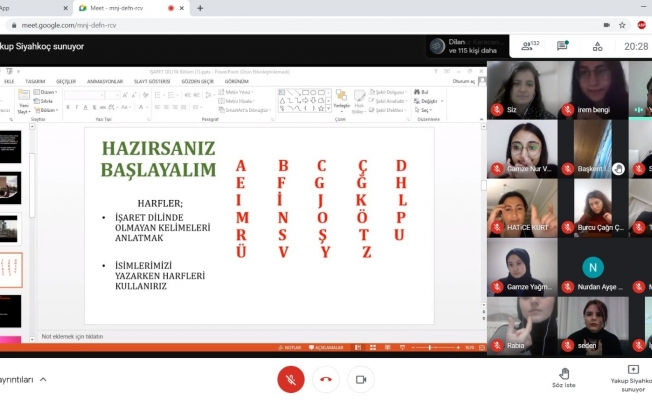Viewport: 652px width, 400px height.
Task: Unmute the microphone in Meet
Action: tap(290, 379)
